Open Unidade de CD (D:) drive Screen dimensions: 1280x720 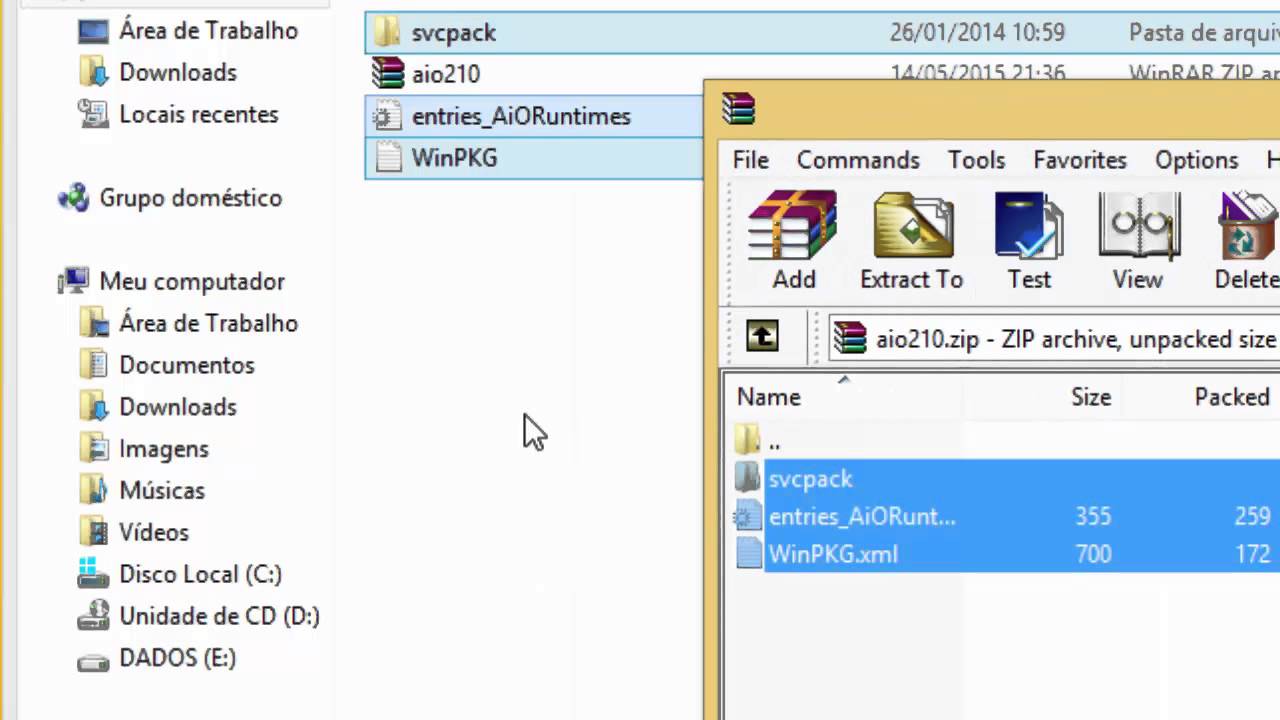pyautogui.click(x=219, y=617)
